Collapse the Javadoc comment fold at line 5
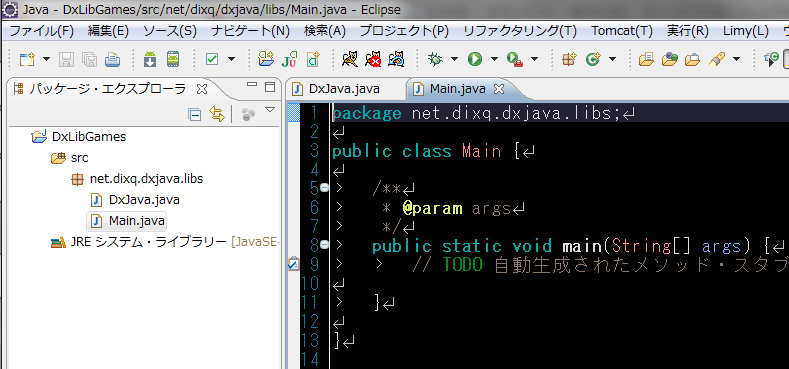 click(x=324, y=188)
